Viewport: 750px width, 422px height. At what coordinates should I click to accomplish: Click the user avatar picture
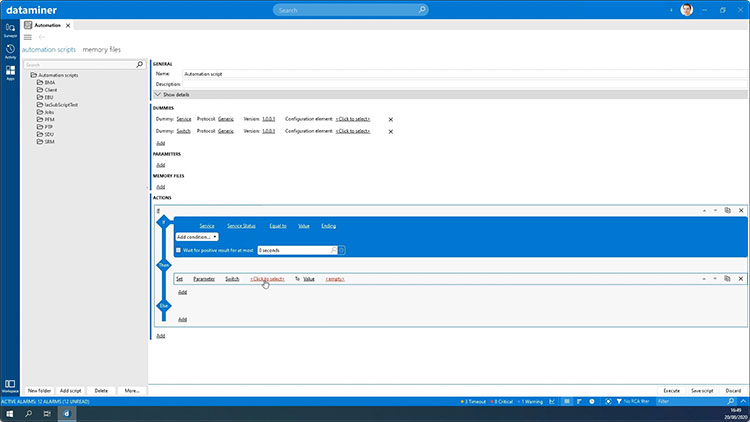tap(686, 10)
